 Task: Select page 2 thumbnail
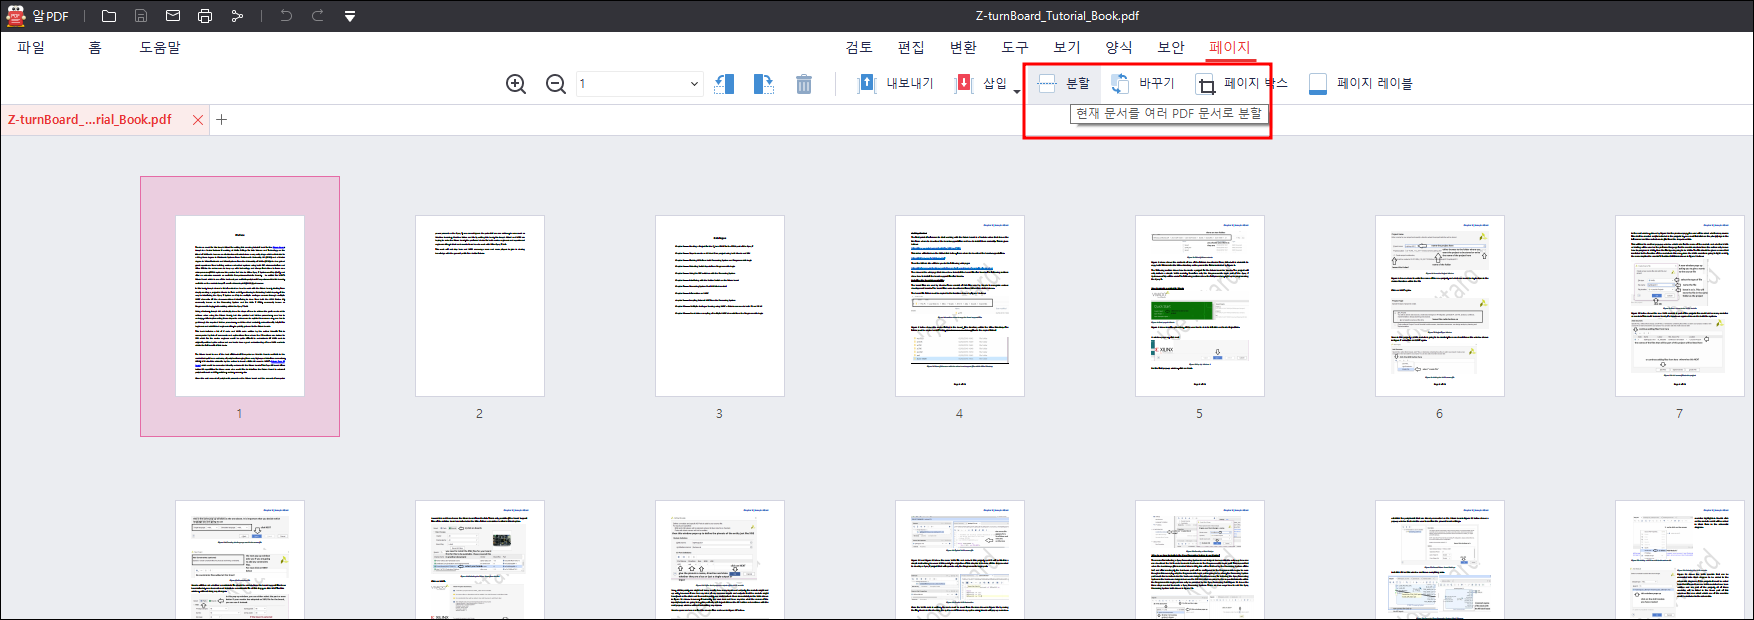480,306
